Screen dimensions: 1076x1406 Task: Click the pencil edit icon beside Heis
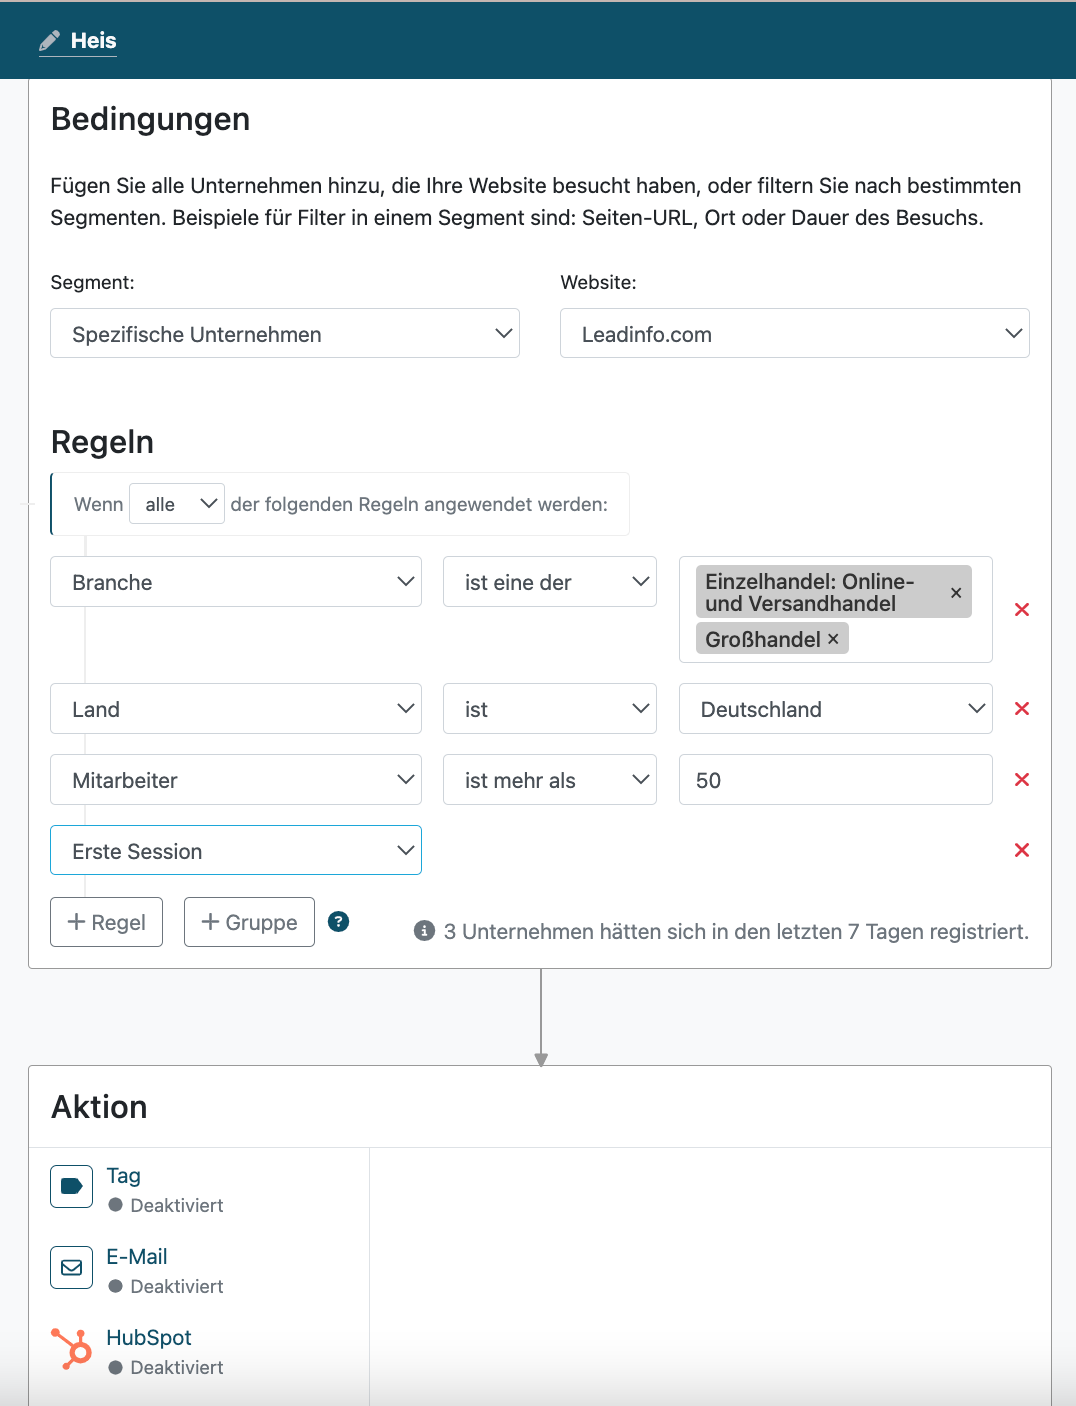coord(49,41)
